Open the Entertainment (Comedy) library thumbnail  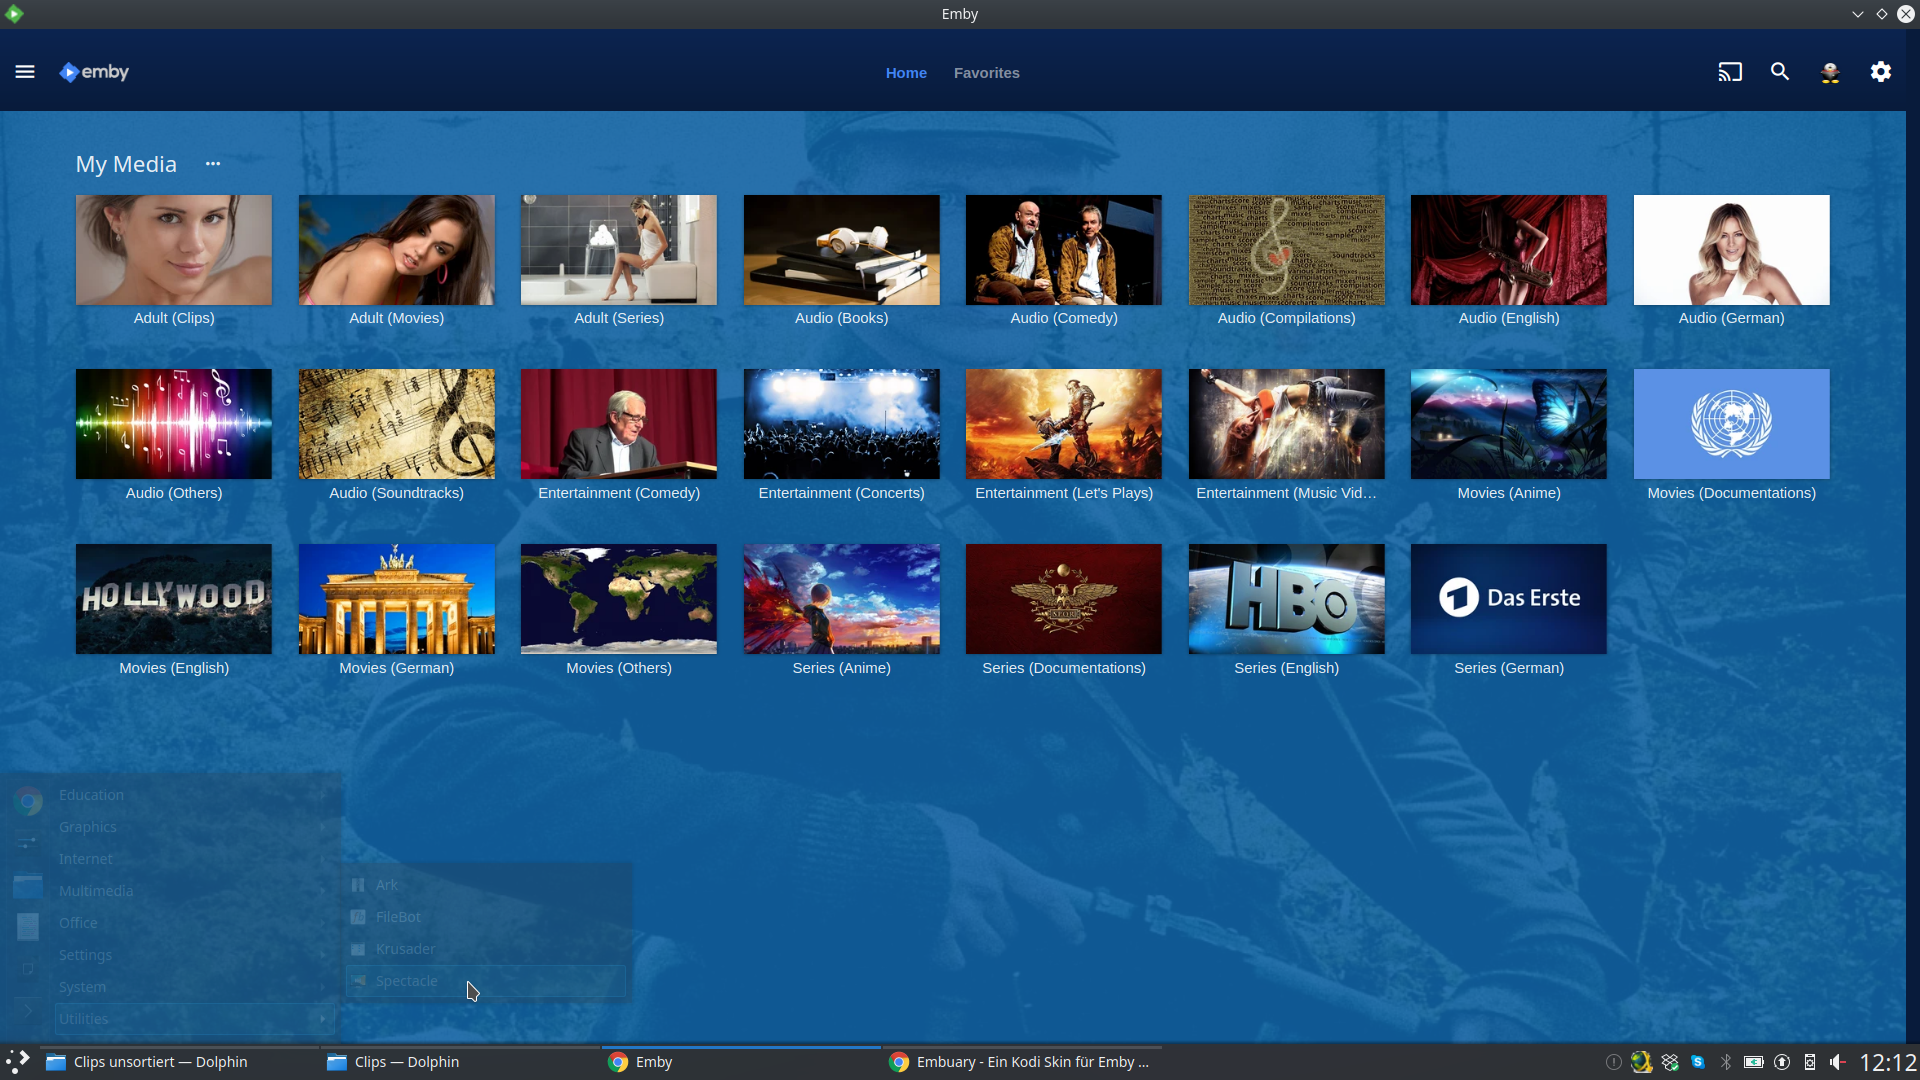(x=619, y=424)
